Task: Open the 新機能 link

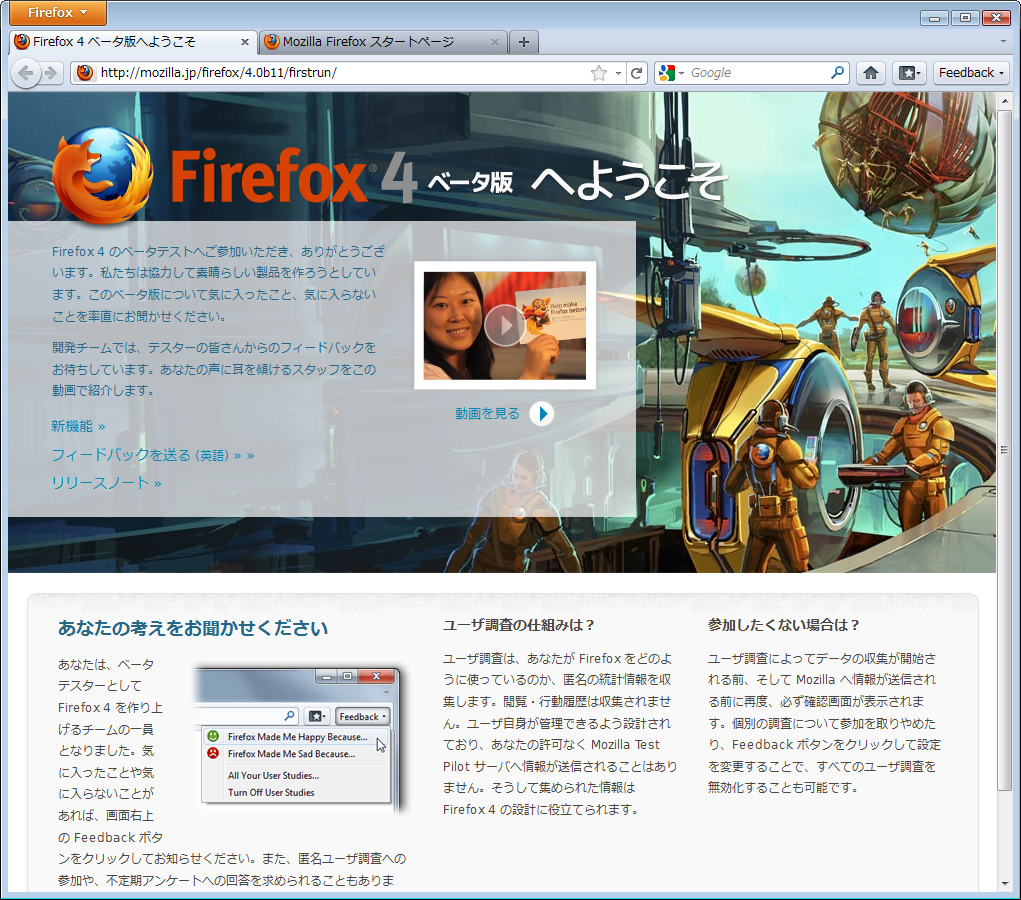Action: 78,427
